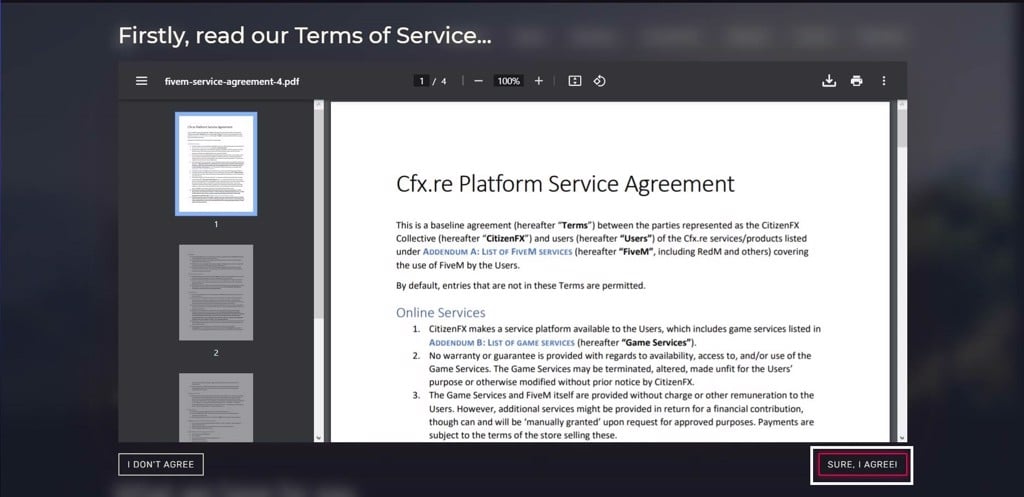1024x497 pixels.
Task: Print the PDF document
Action: point(857,81)
